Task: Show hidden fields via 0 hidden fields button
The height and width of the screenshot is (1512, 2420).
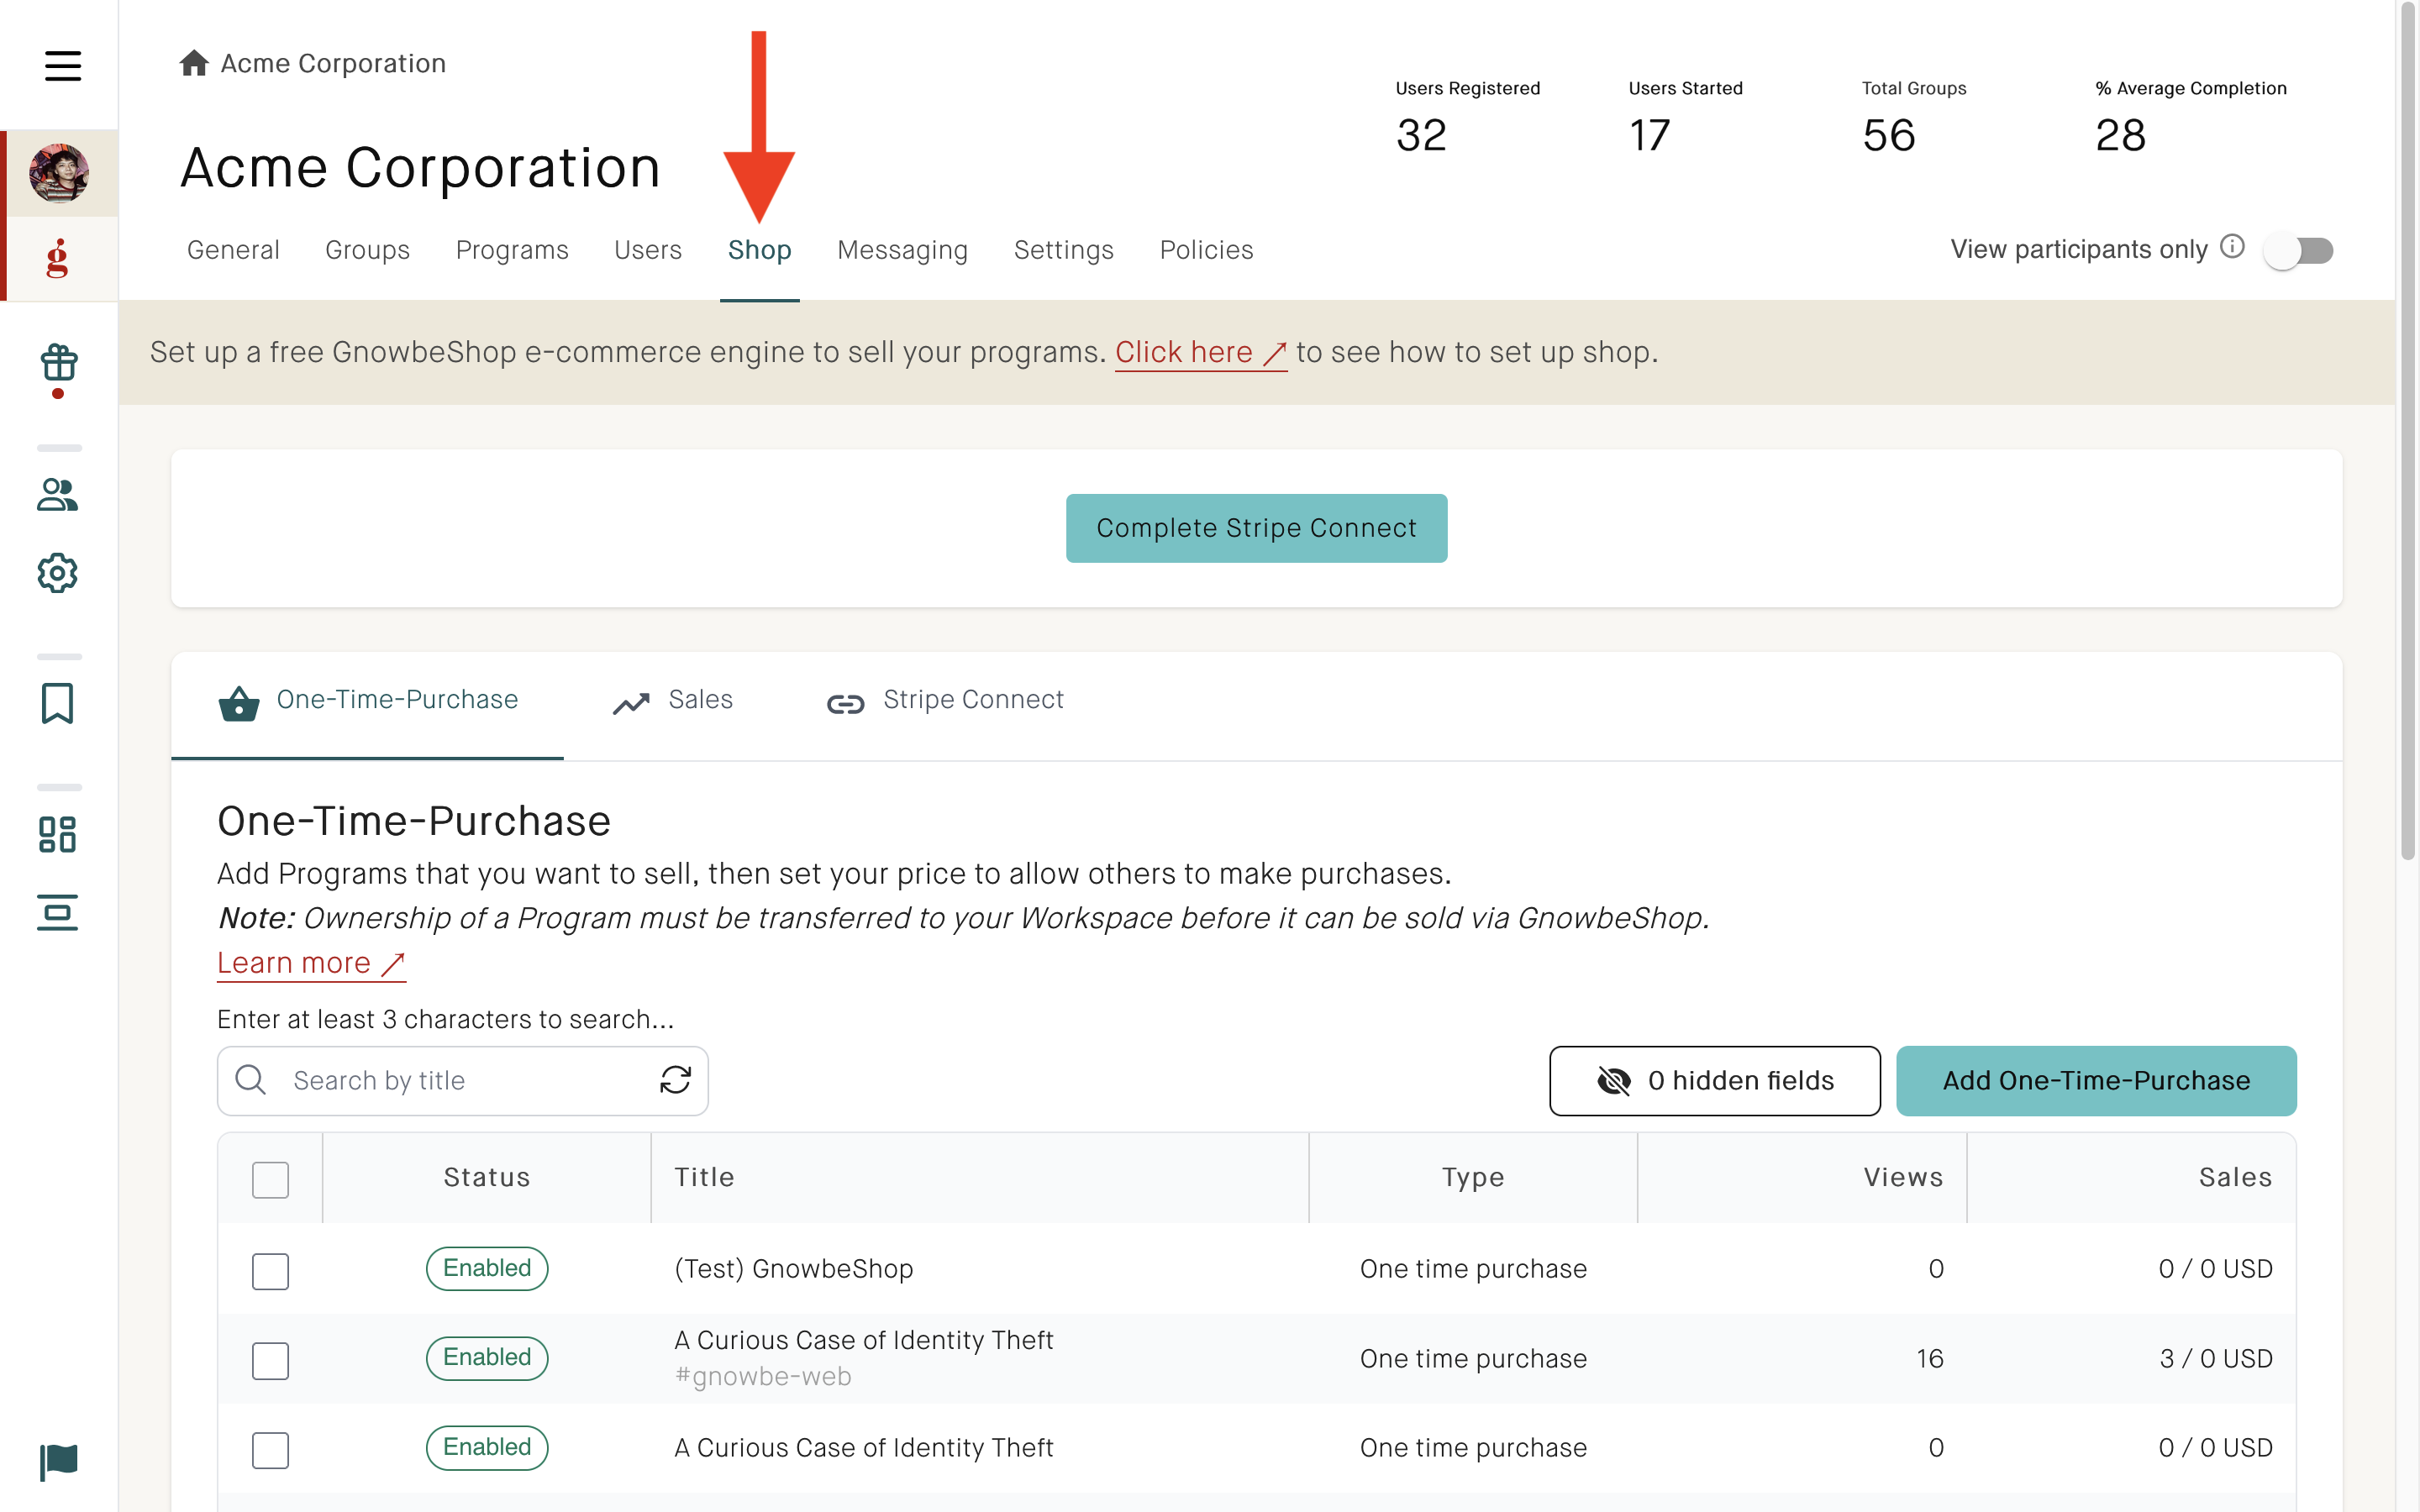Action: pyautogui.click(x=1713, y=1080)
